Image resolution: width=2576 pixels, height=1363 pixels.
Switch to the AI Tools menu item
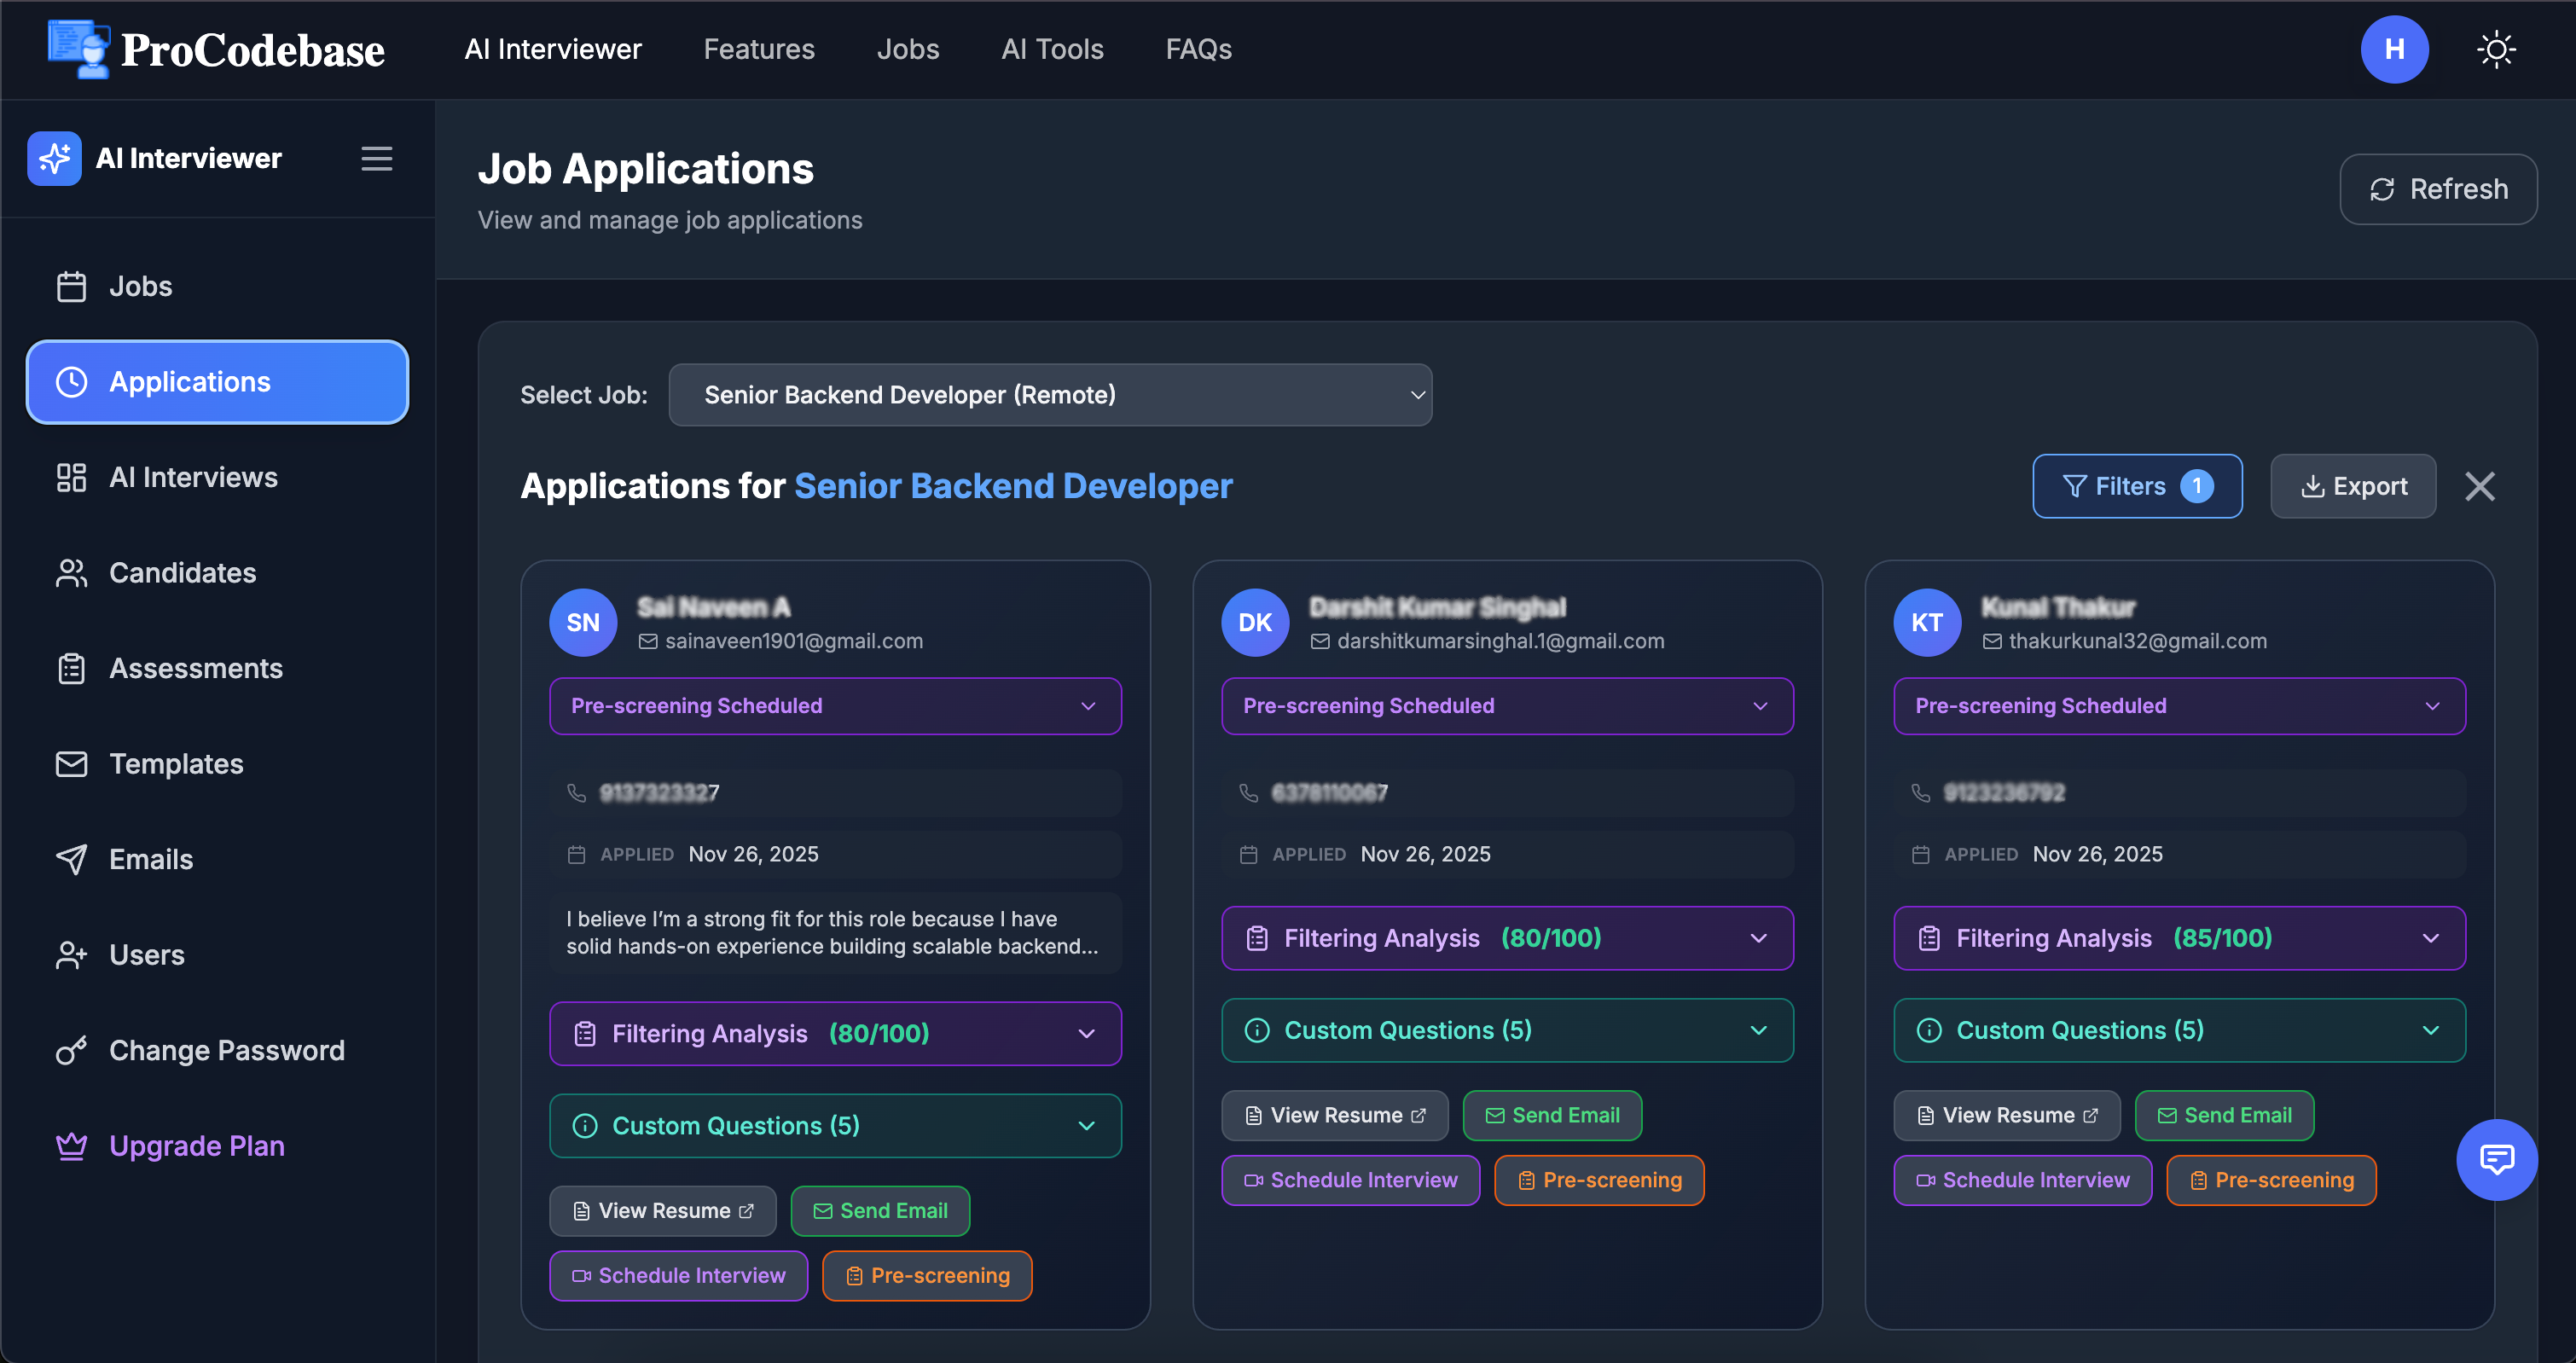pos(1052,49)
